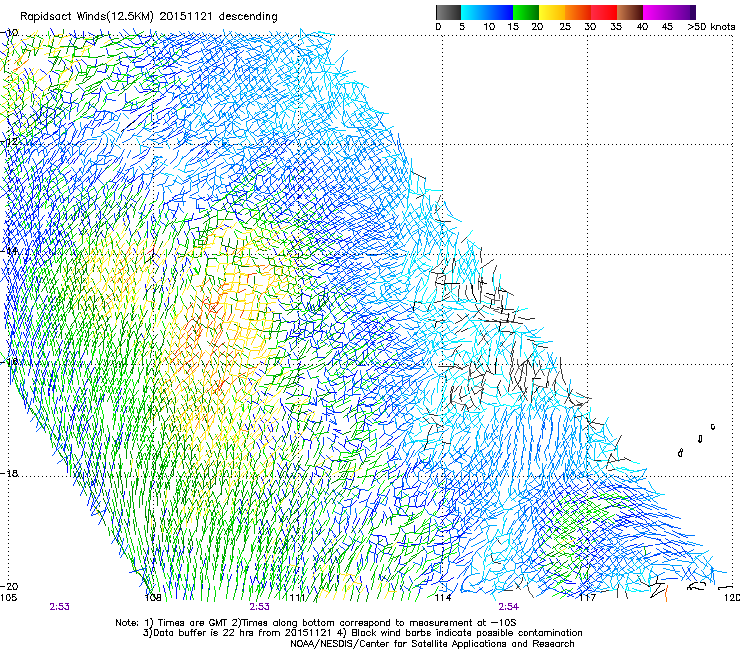The image size is (740, 650).
Task: Click the 'Times are GMT' note line
Action: [x=316, y=623]
